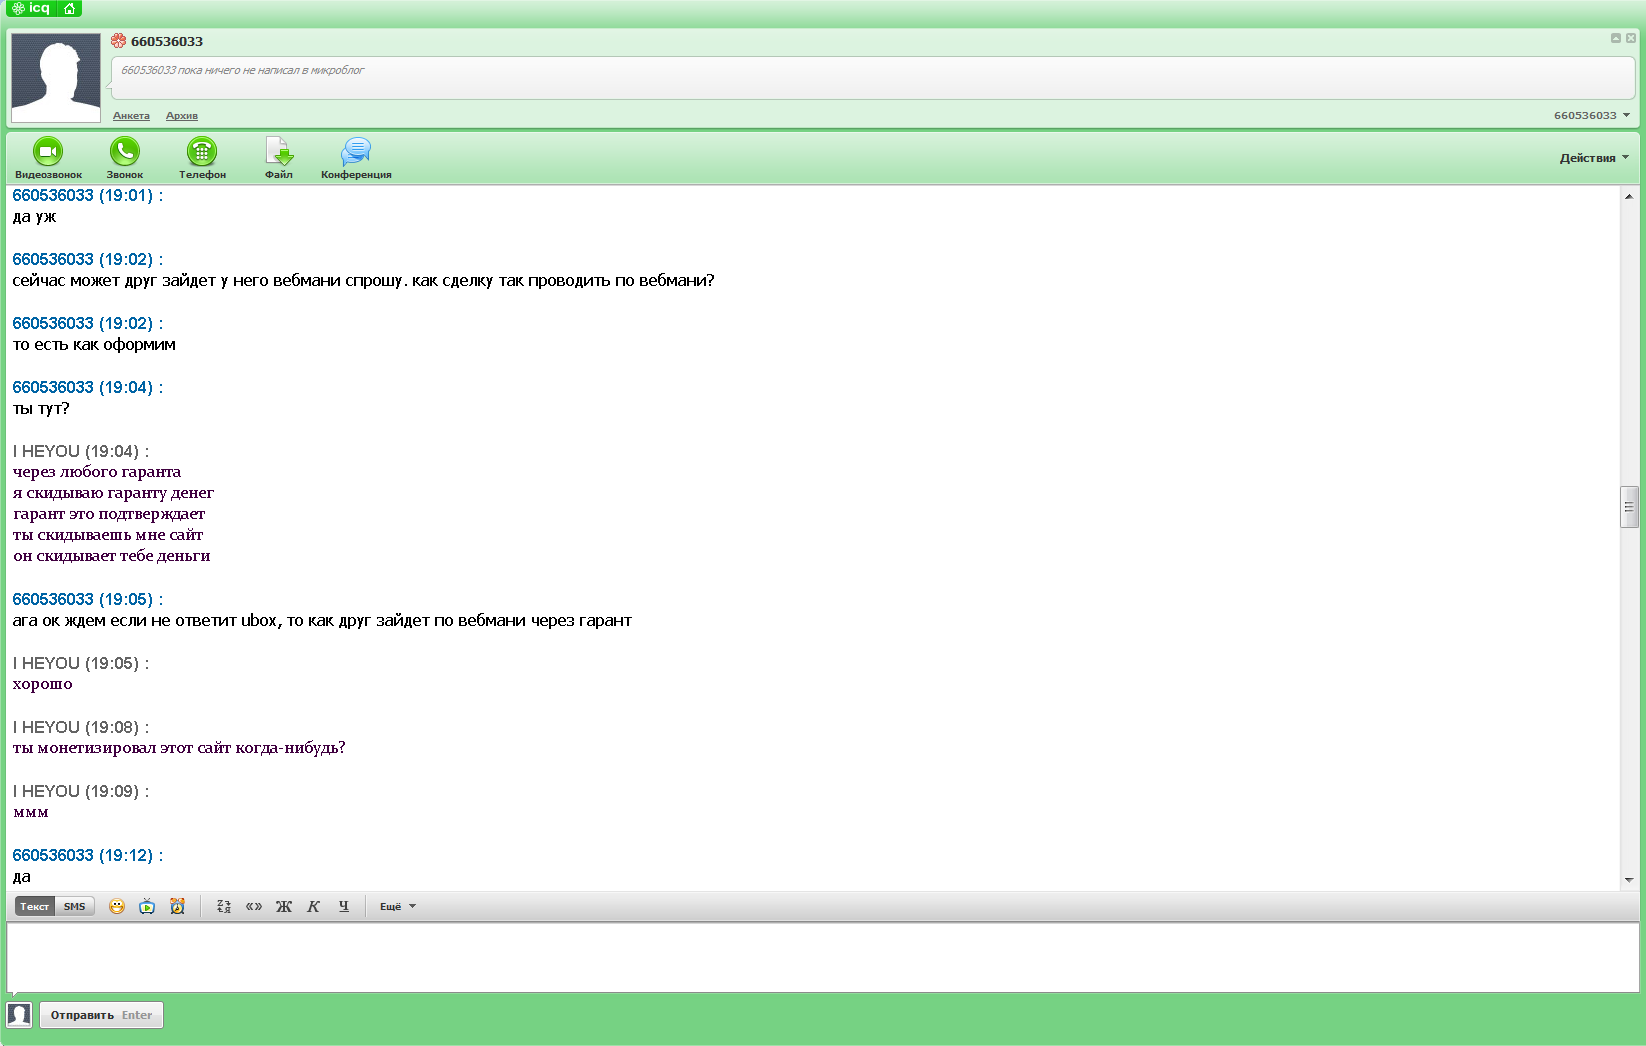
Task: Start a voice call with Звонок
Action: [125, 158]
